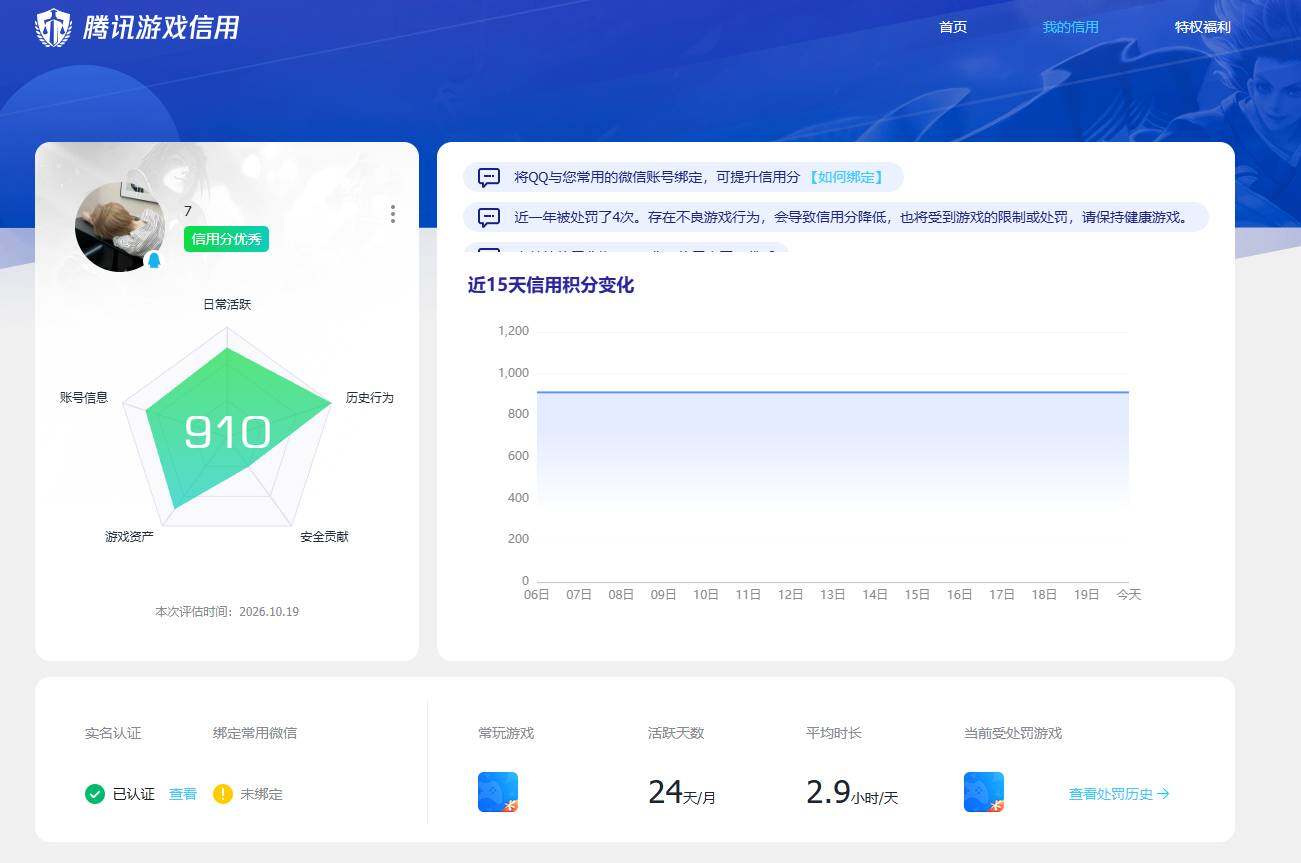
Task: Select the 我的信用 navigation tab
Action: click(1070, 27)
